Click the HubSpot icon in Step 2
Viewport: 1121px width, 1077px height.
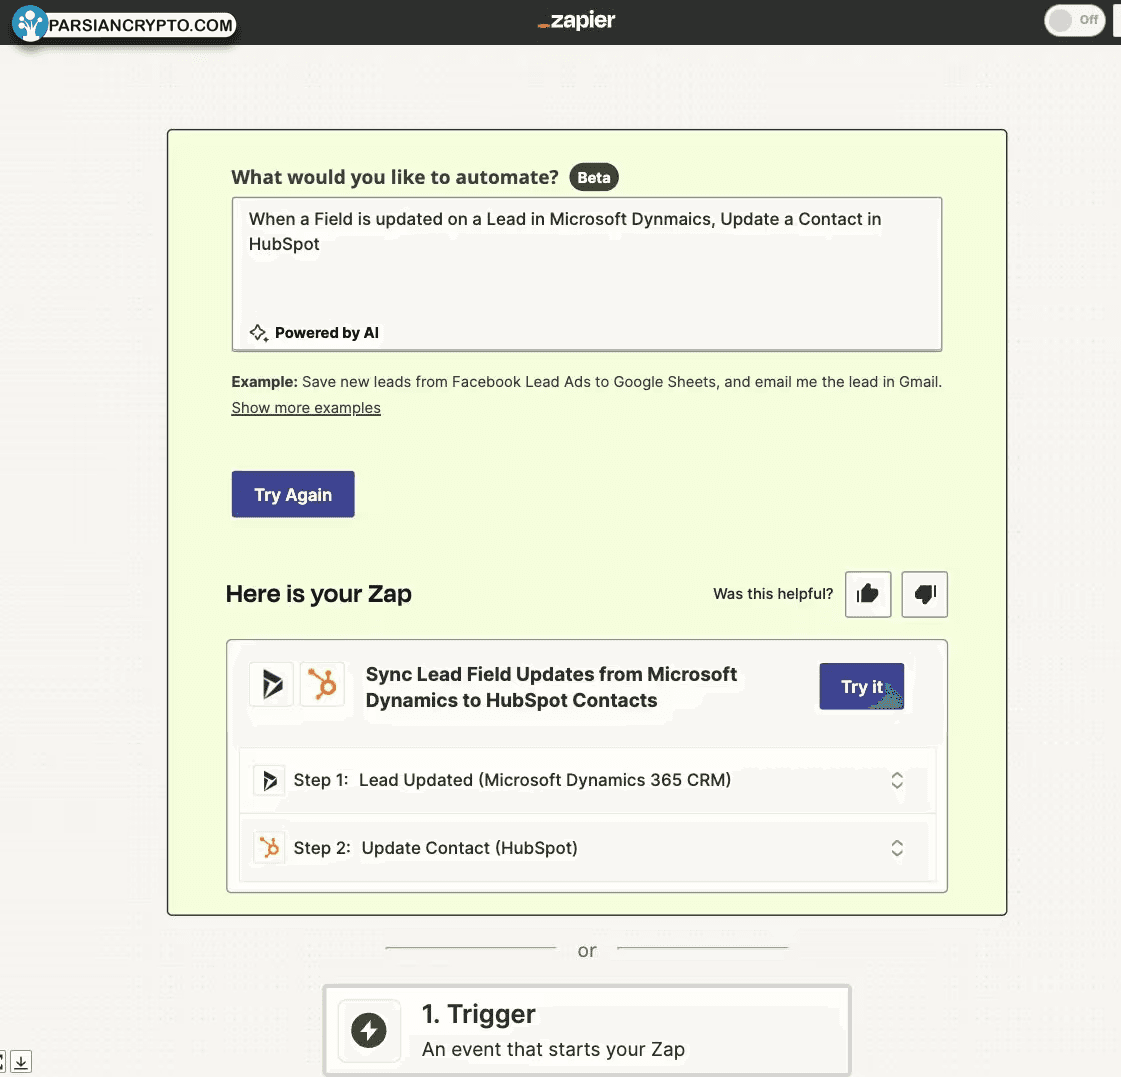point(270,848)
